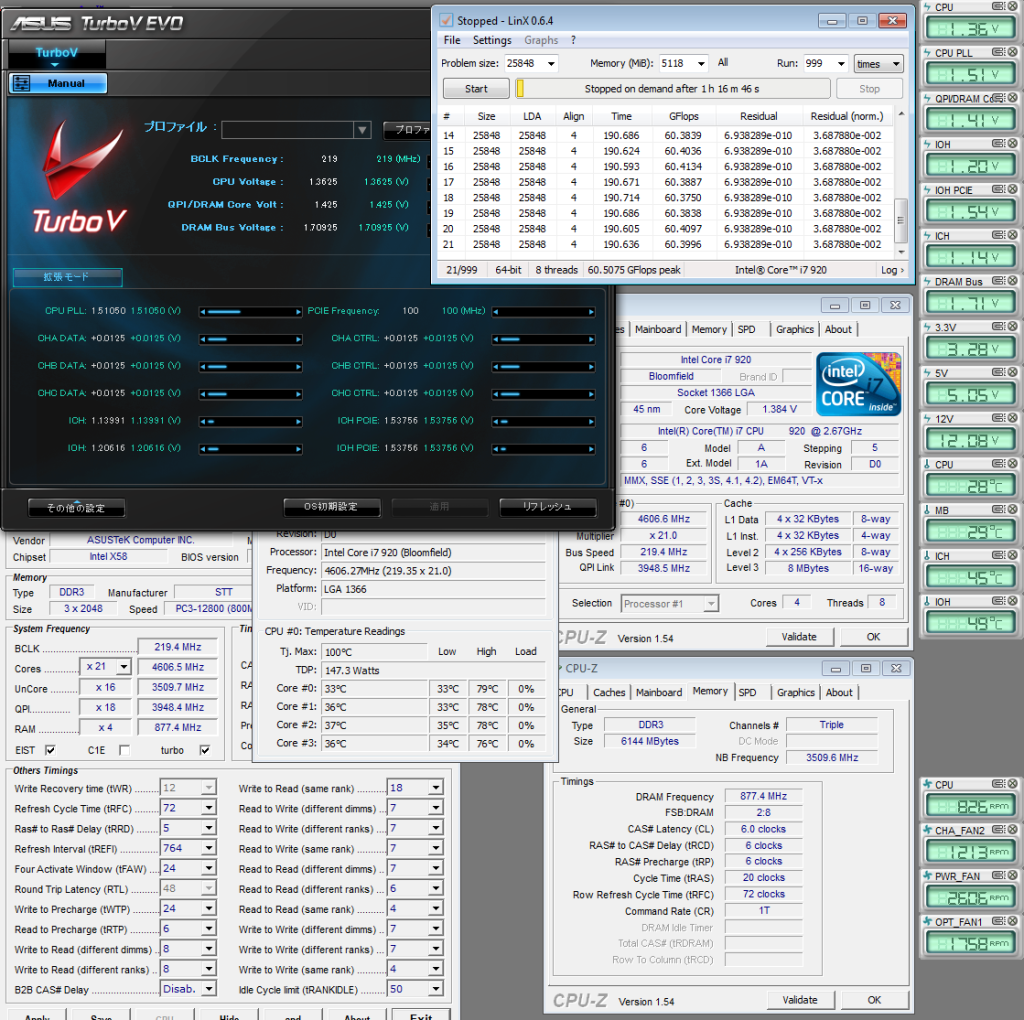Click the clip icon on IOH PCIE sensor
Viewport: 1024px width, 1020px height.
998,189
